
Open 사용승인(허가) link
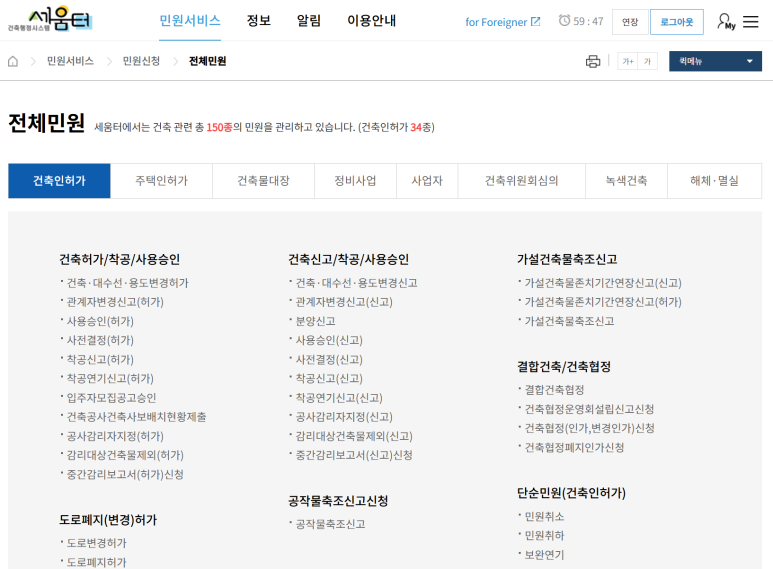(x=100, y=321)
